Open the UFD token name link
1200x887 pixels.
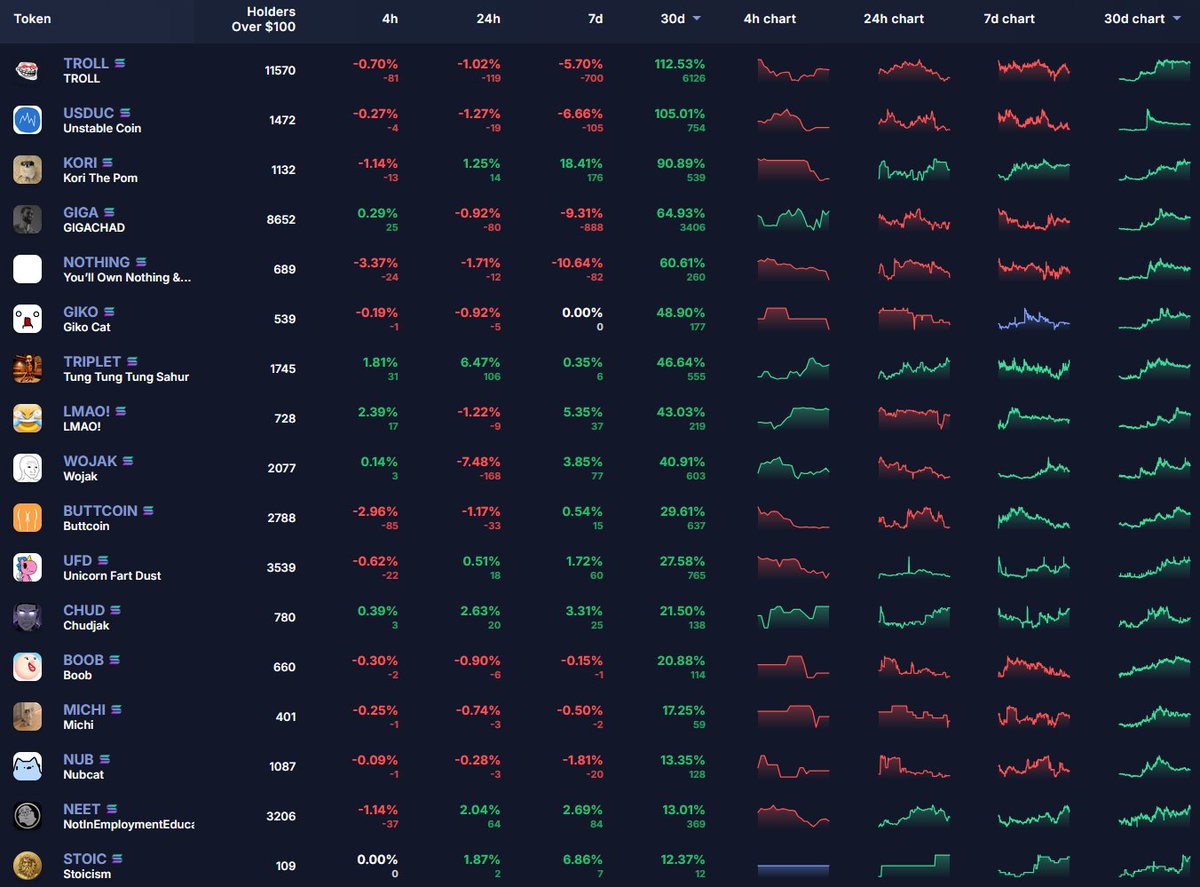[x=78, y=561]
